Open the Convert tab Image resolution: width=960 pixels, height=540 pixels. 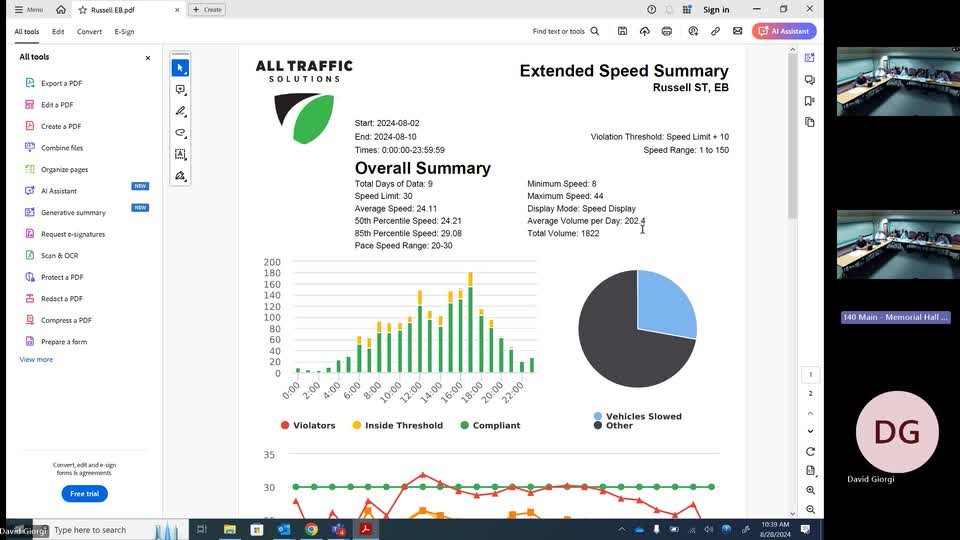coord(89,32)
